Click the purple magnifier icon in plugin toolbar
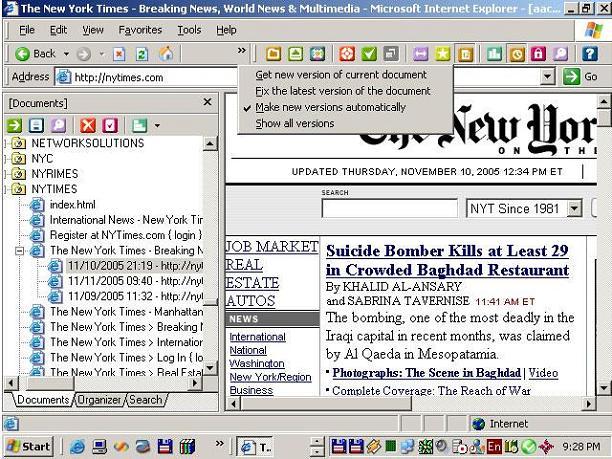This screenshot has width=612, height=459. click(x=560, y=53)
